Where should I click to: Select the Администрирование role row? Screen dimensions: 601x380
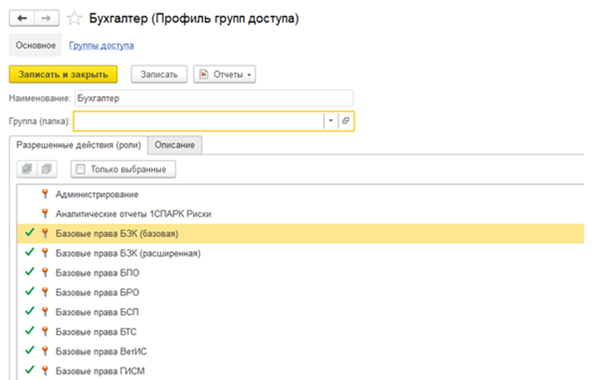300,194
